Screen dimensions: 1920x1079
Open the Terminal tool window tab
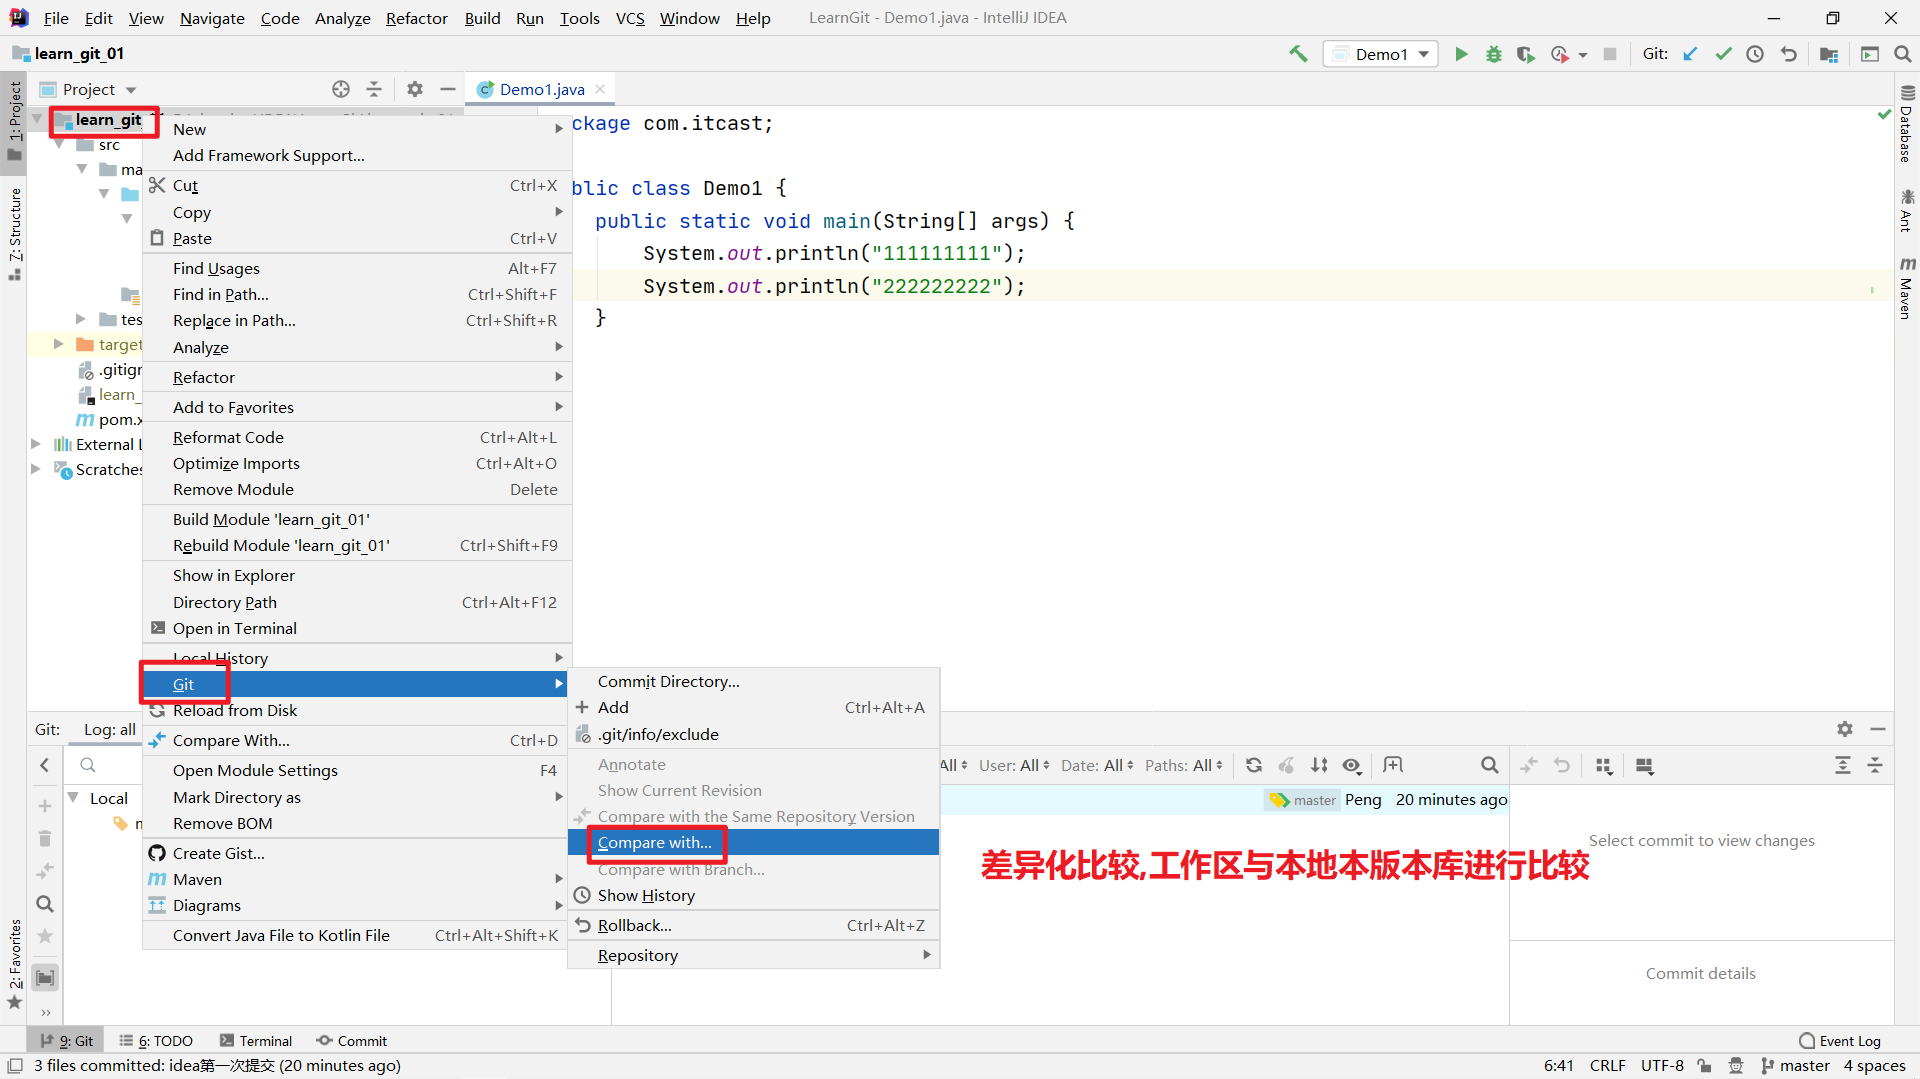[256, 1041]
